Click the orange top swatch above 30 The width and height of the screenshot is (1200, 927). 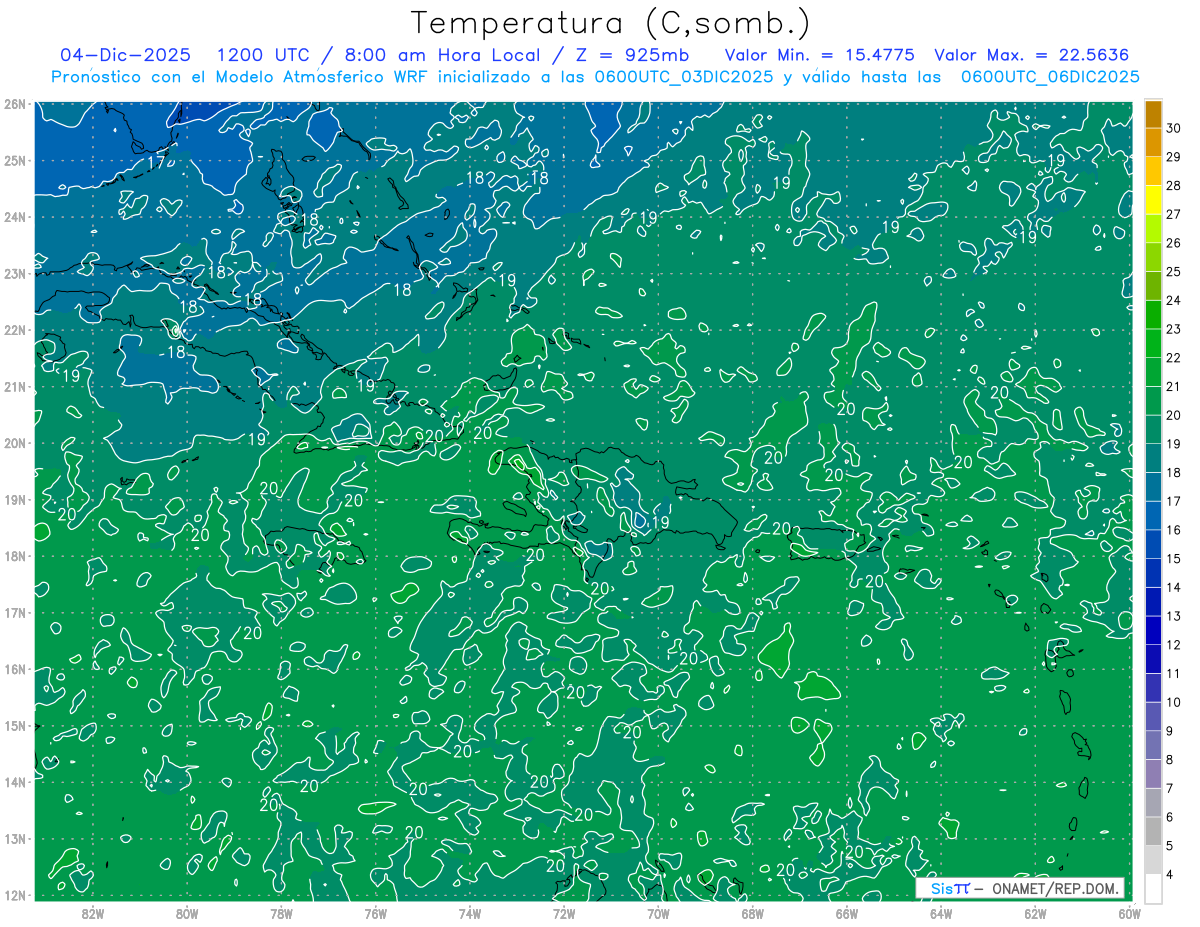pos(1153,114)
